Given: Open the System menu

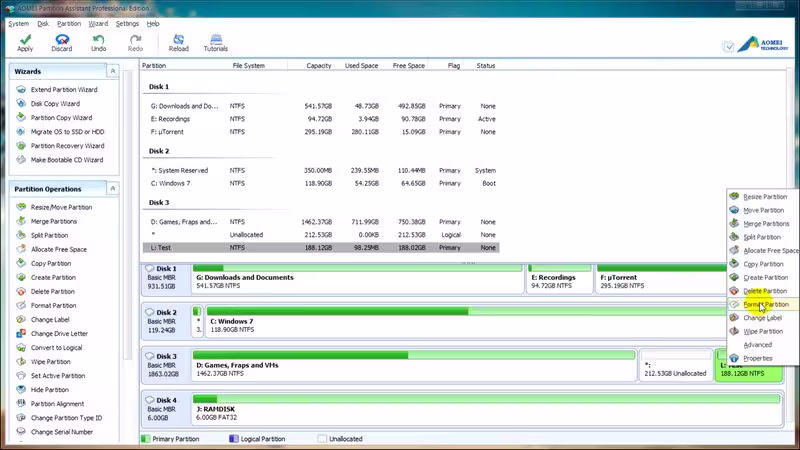Looking at the screenshot, I should 19,23.
